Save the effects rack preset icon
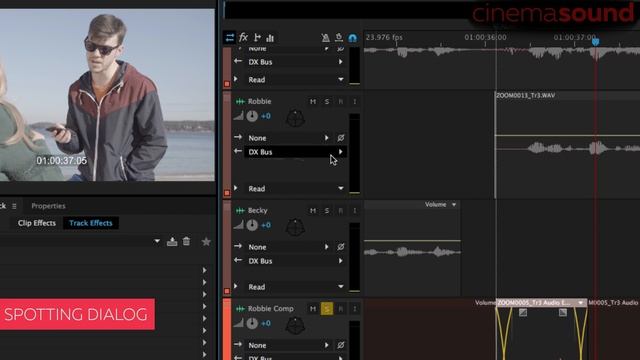 pos(172,242)
